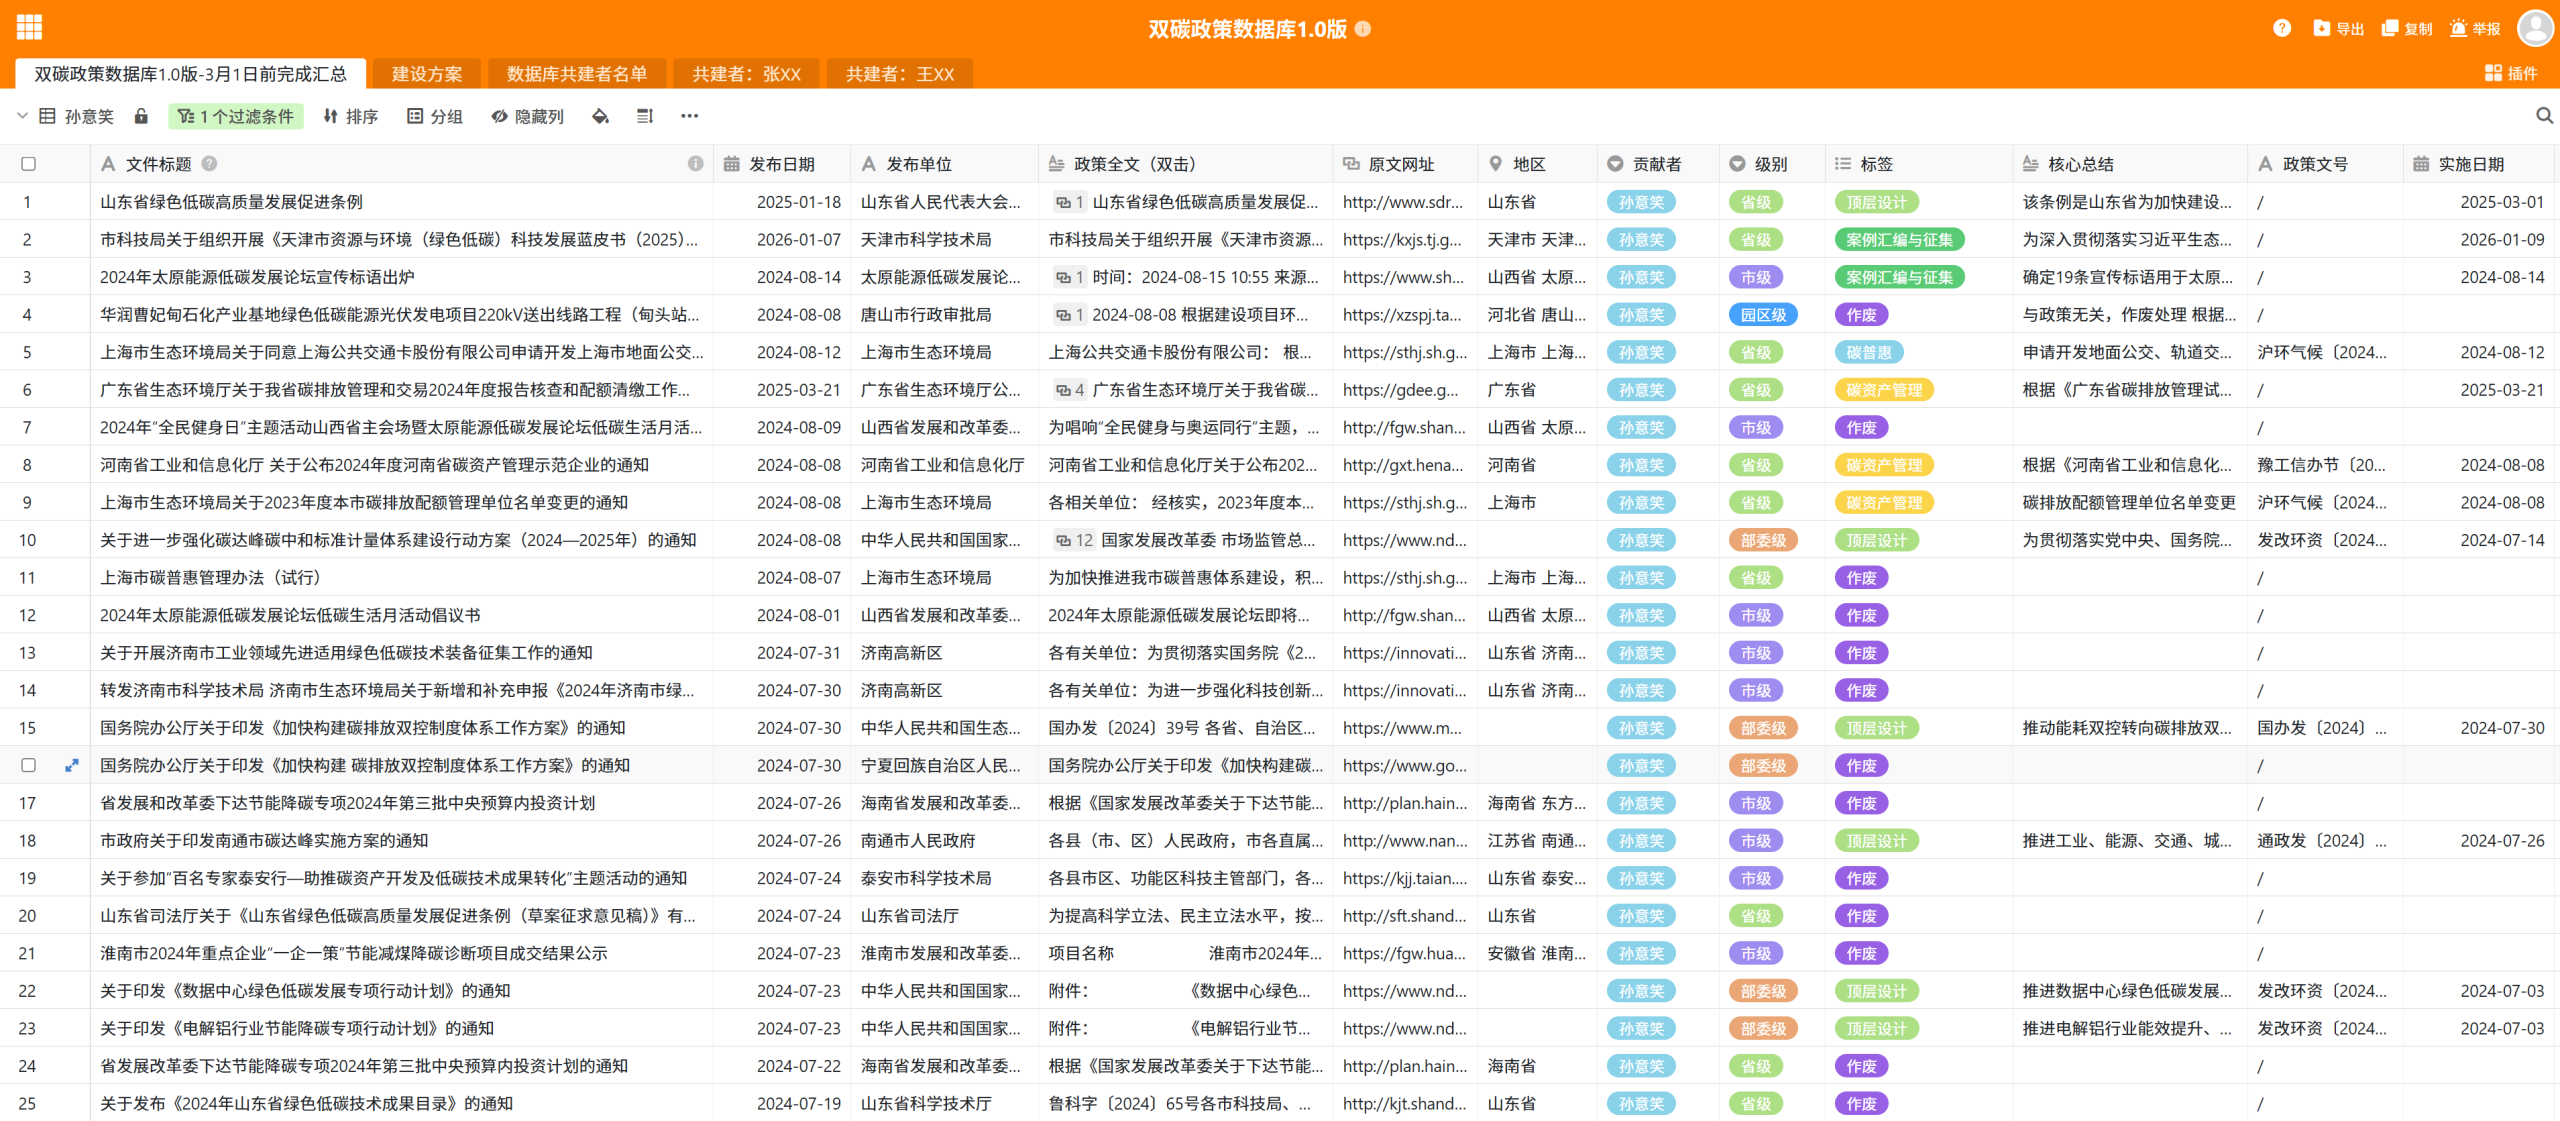Click the lock icon beside 孙意笑
Image resolution: width=2560 pixels, height=1121 pixels.
click(141, 117)
